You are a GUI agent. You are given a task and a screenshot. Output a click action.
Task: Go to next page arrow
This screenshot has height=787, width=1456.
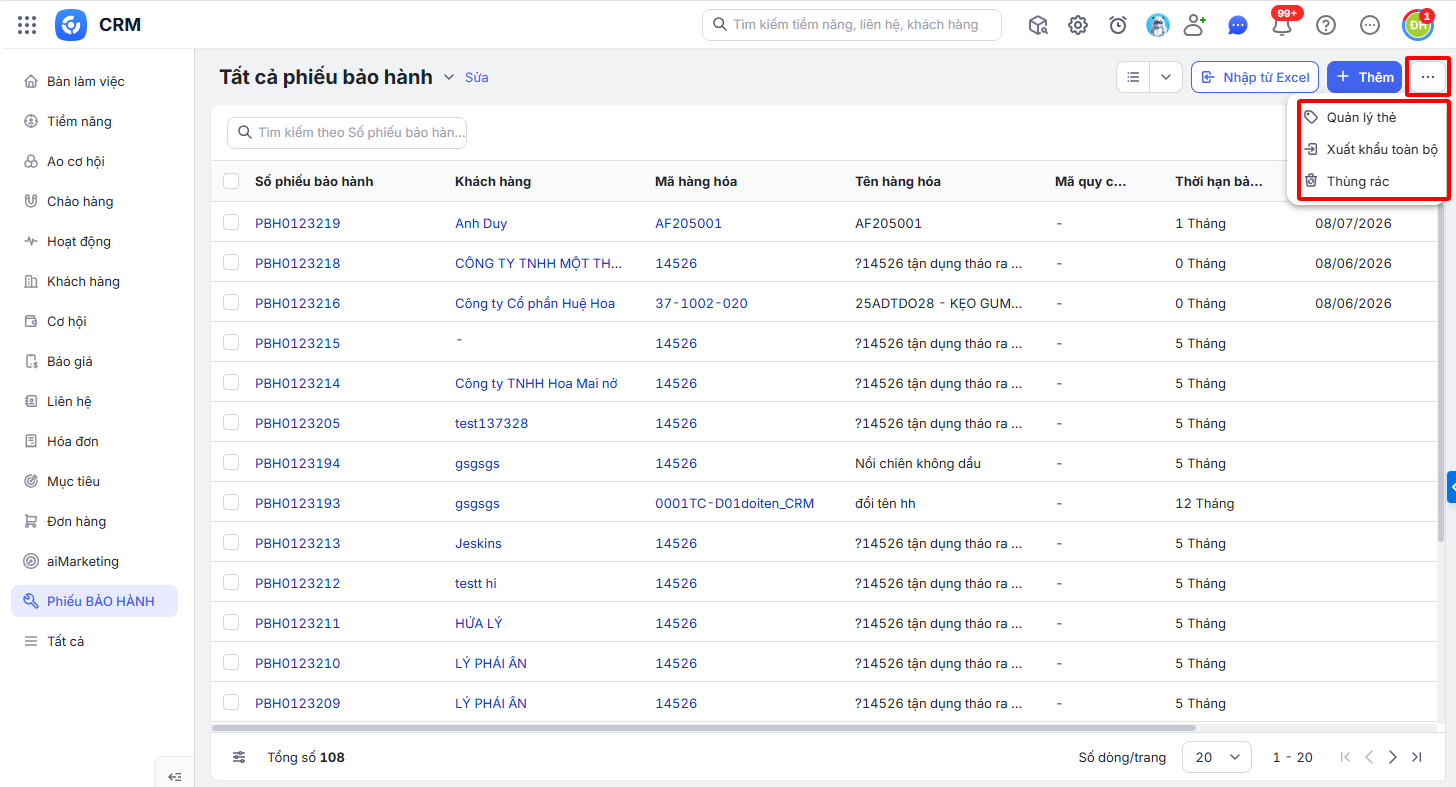click(1393, 757)
